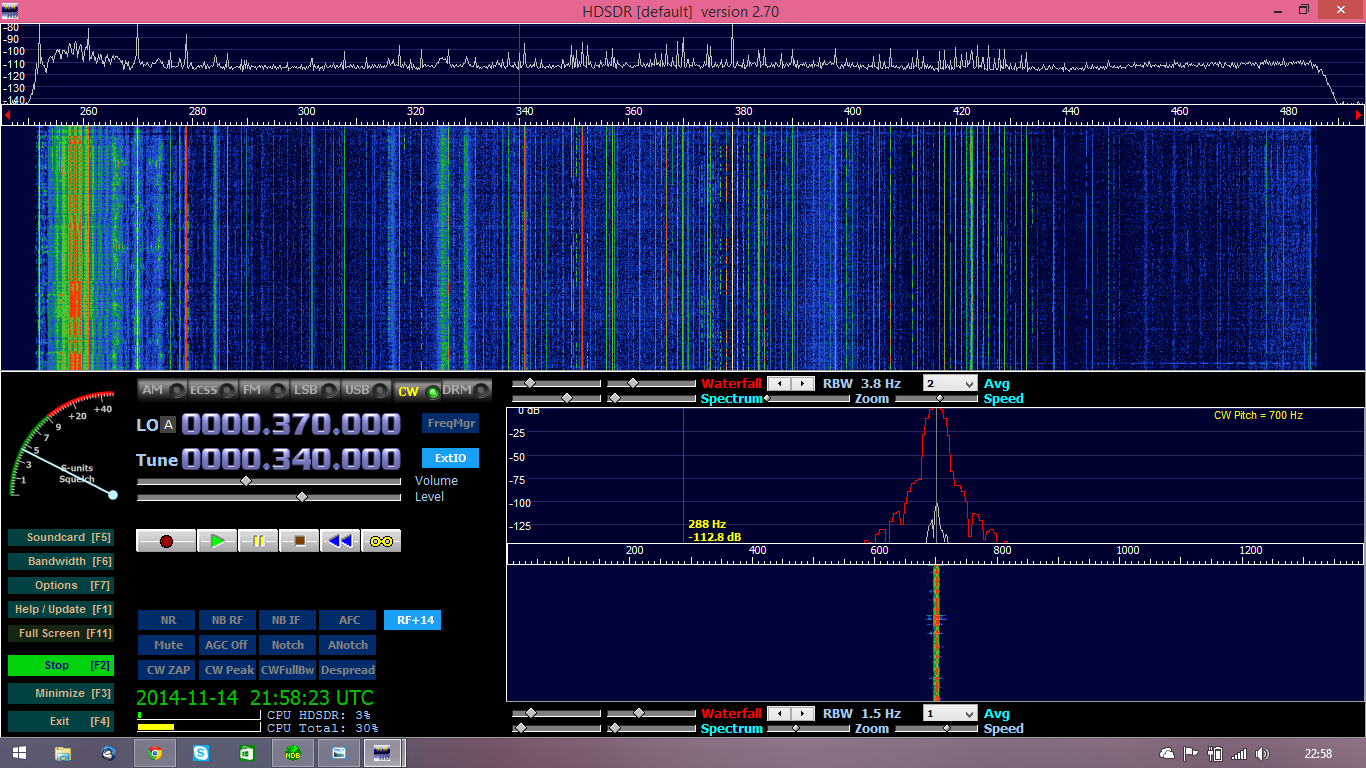Click the RF spectrum right red scroll arrow
This screenshot has height=768, width=1366.
(1358, 117)
